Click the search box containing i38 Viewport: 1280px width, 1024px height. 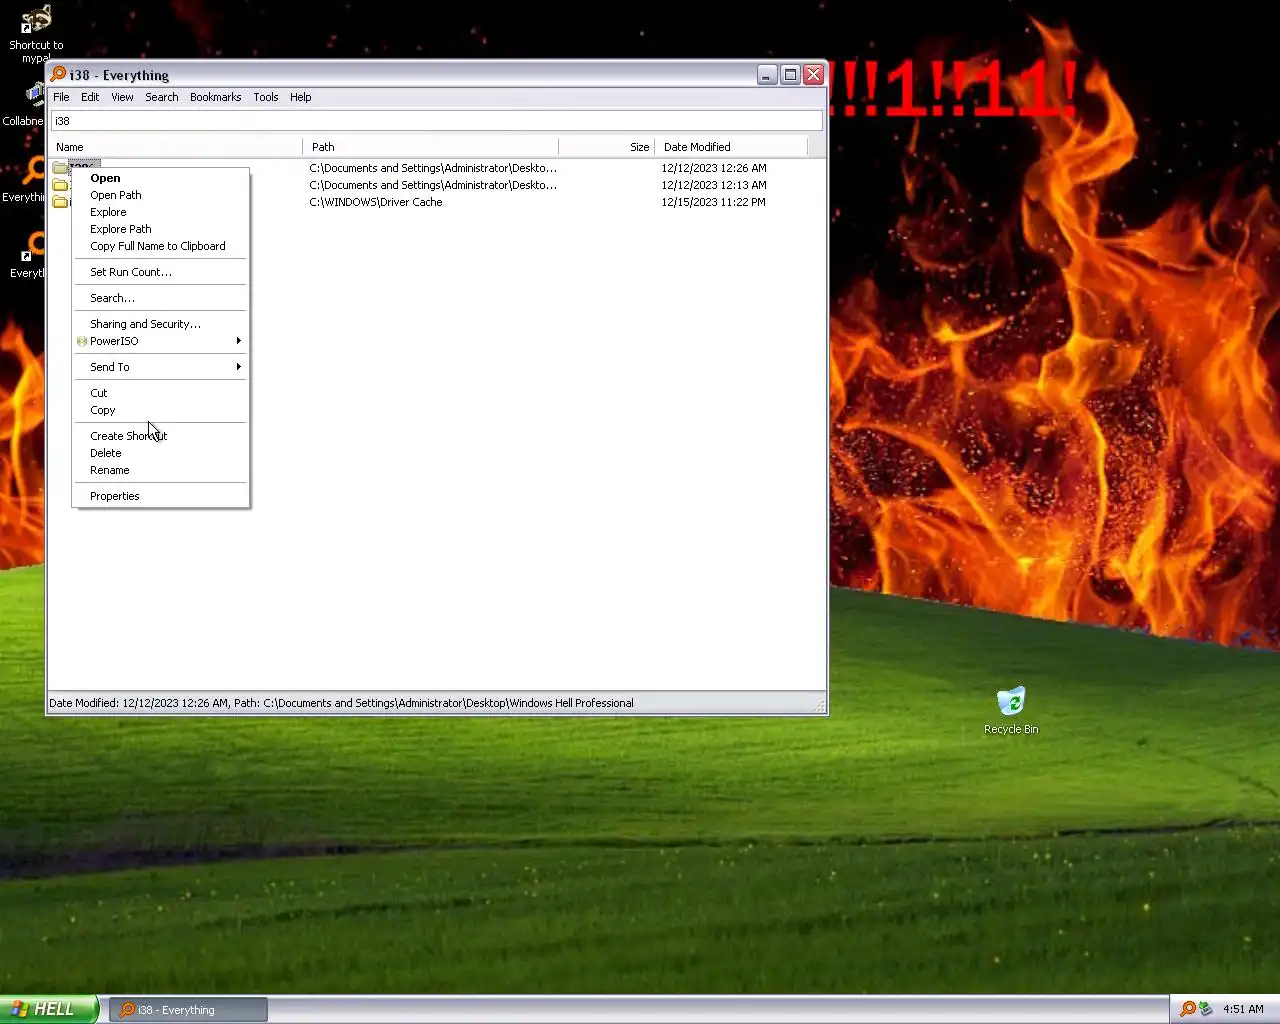coord(437,121)
